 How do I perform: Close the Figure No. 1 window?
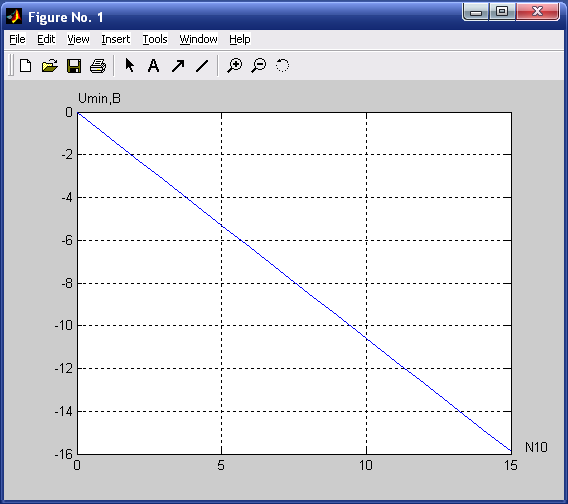538,12
